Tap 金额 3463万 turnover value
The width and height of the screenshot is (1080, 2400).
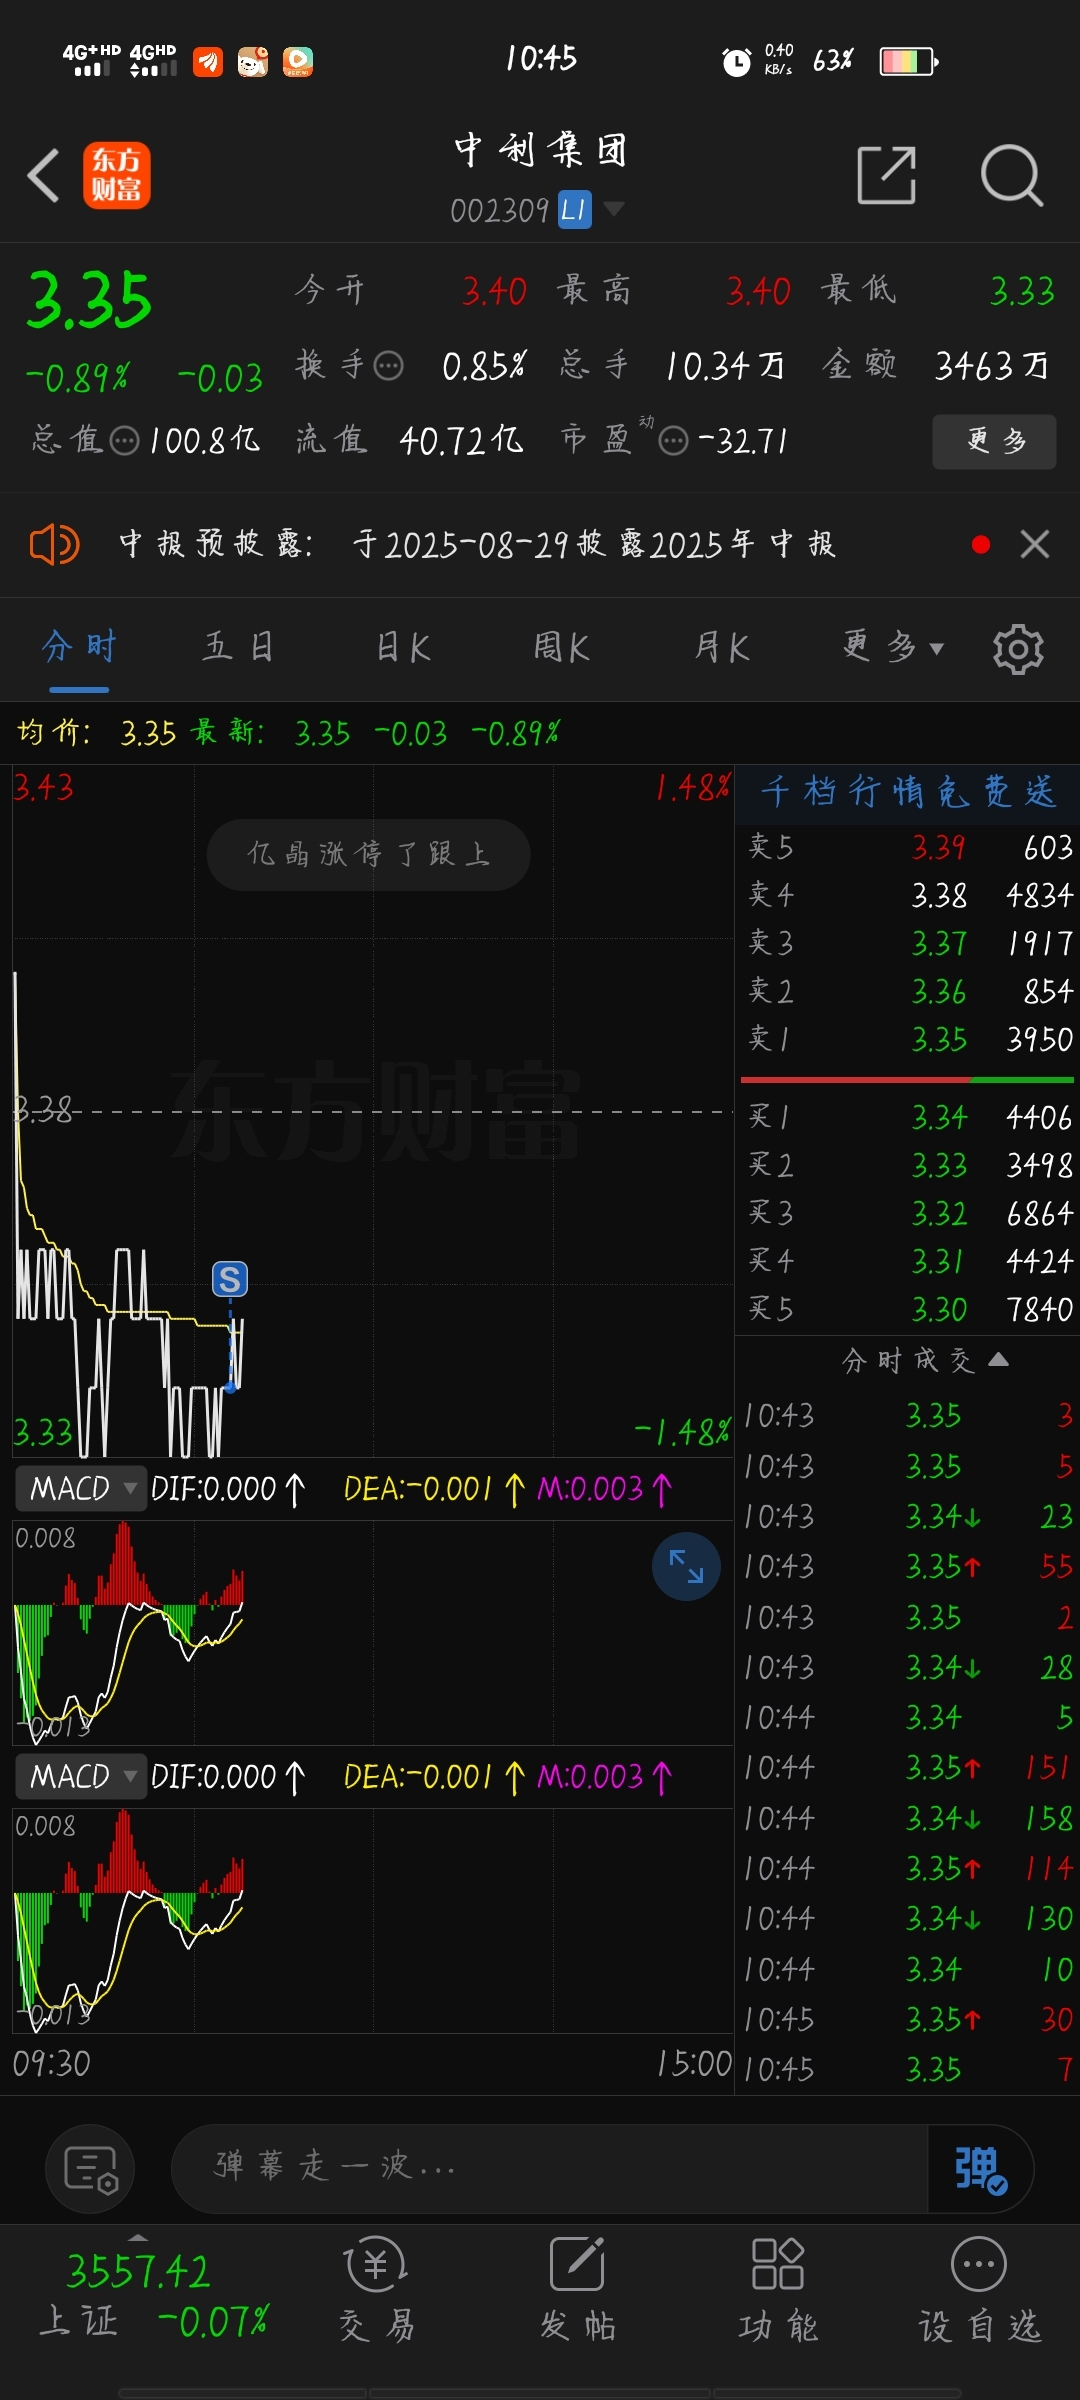click(991, 366)
